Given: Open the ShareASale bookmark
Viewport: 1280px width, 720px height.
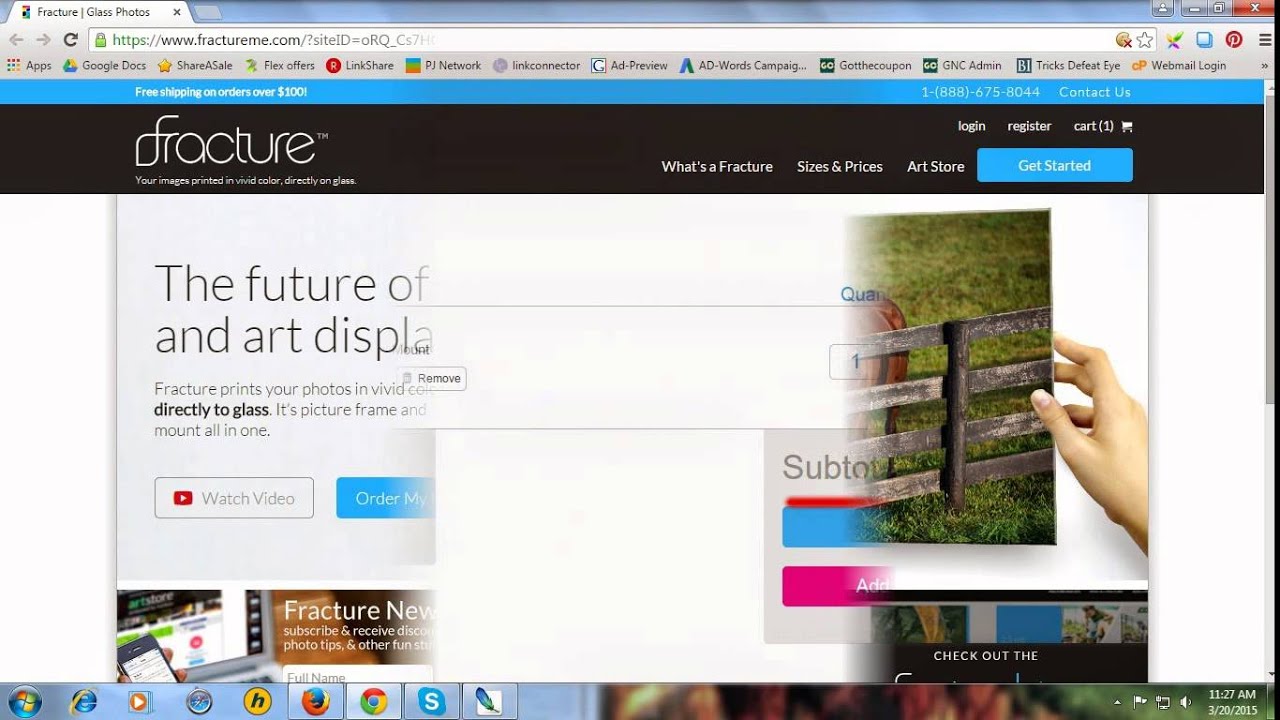Looking at the screenshot, I should coord(196,65).
